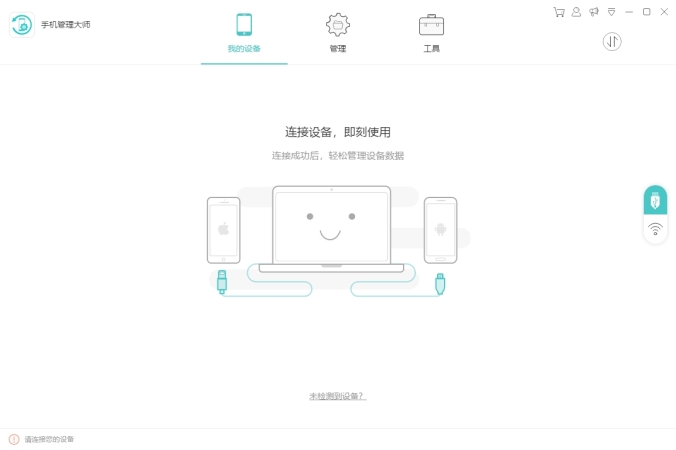The width and height of the screenshot is (676, 450).
Task: Maximize the application window
Action: [647, 12]
